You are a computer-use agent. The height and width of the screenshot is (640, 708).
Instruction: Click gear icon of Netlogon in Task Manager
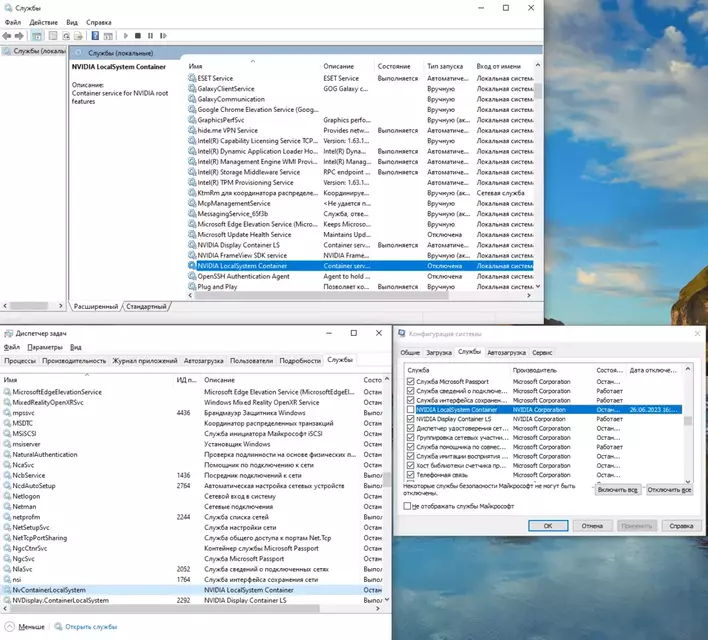click(x=7, y=496)
